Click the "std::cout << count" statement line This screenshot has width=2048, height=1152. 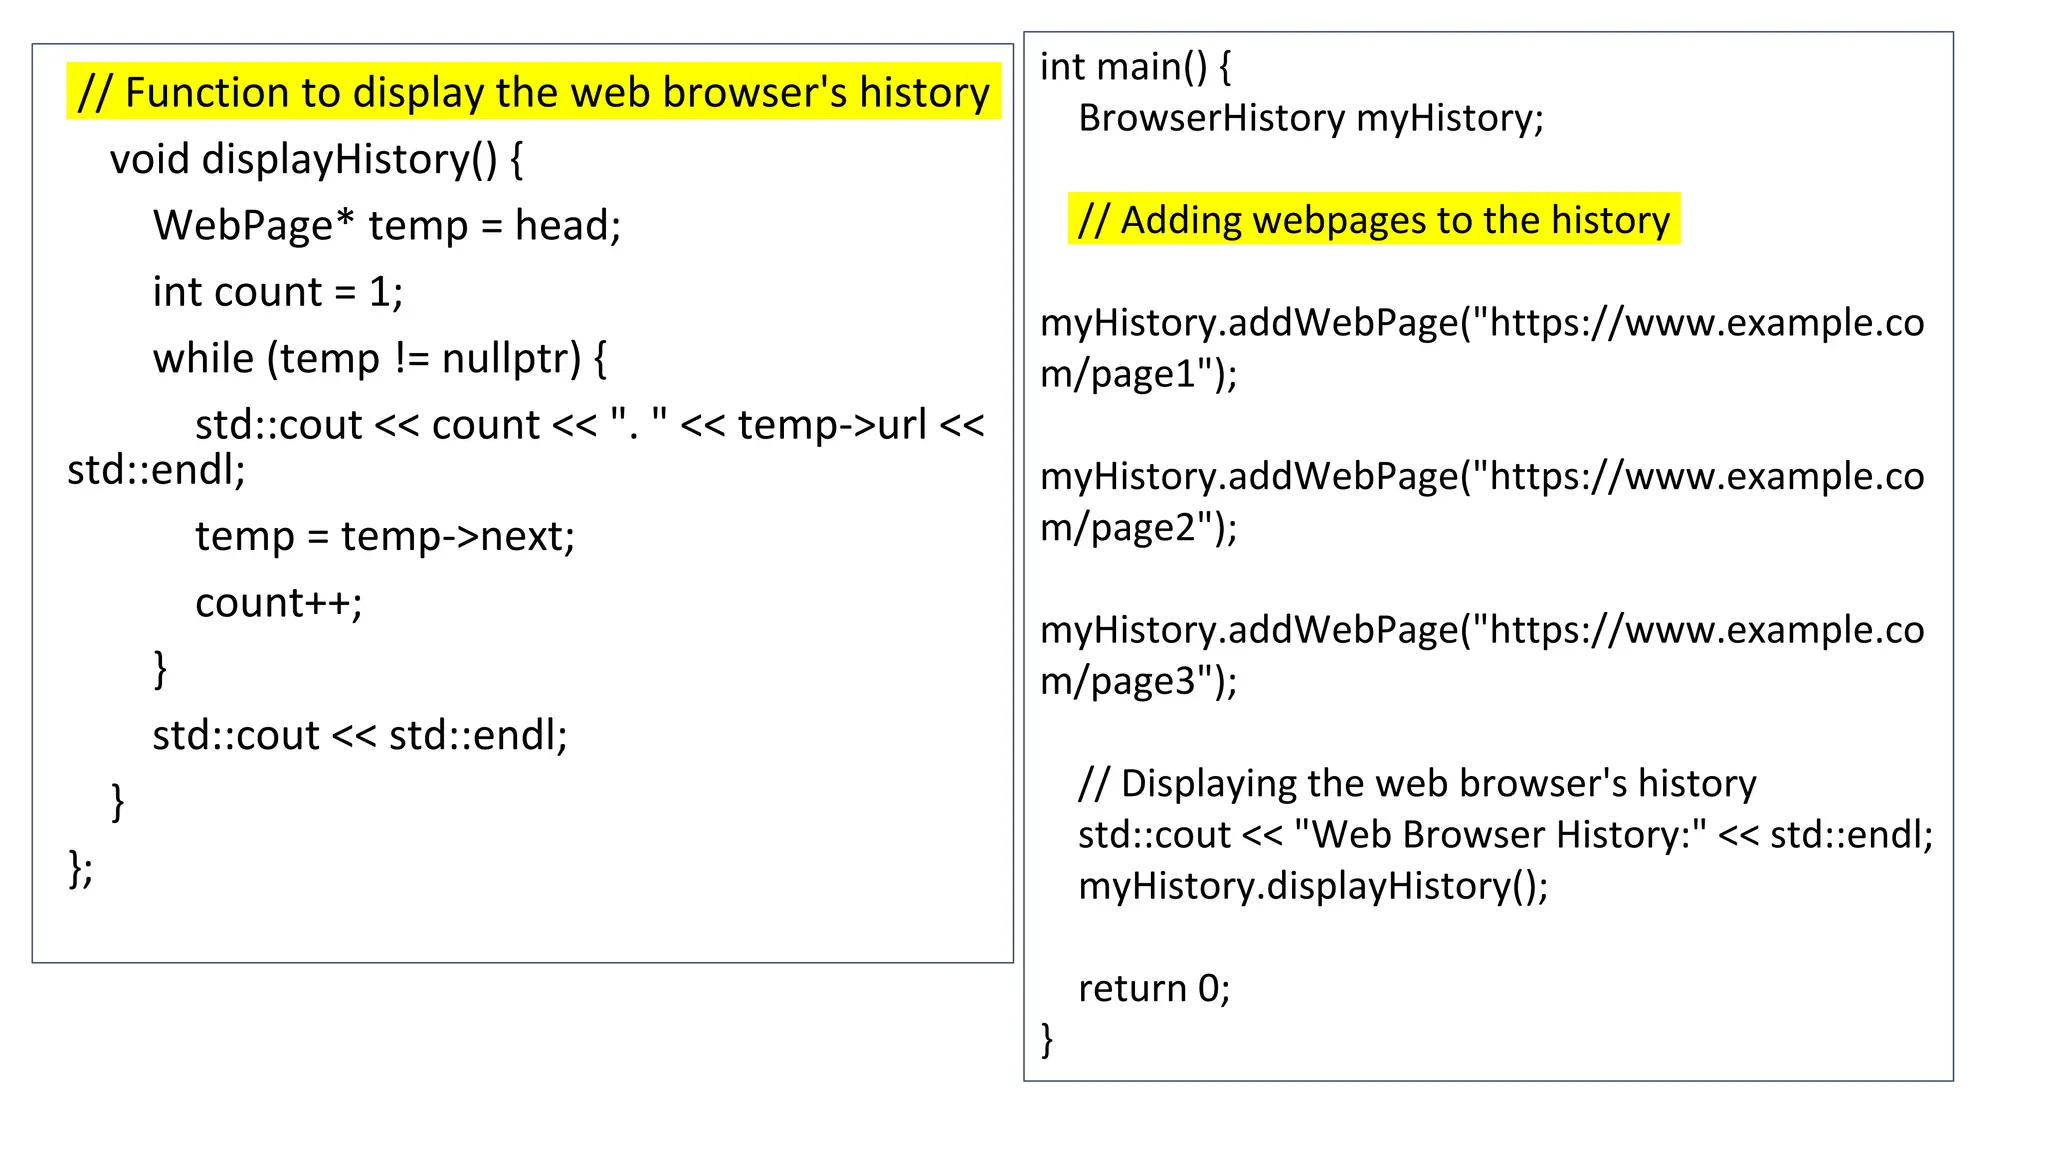[590, 425]
